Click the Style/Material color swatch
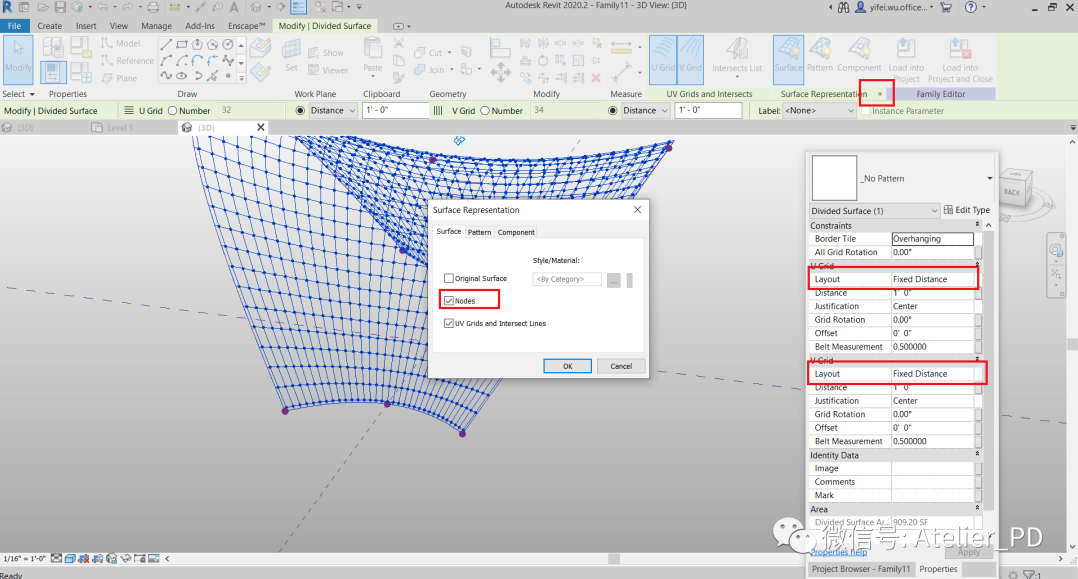 [630, 280]
